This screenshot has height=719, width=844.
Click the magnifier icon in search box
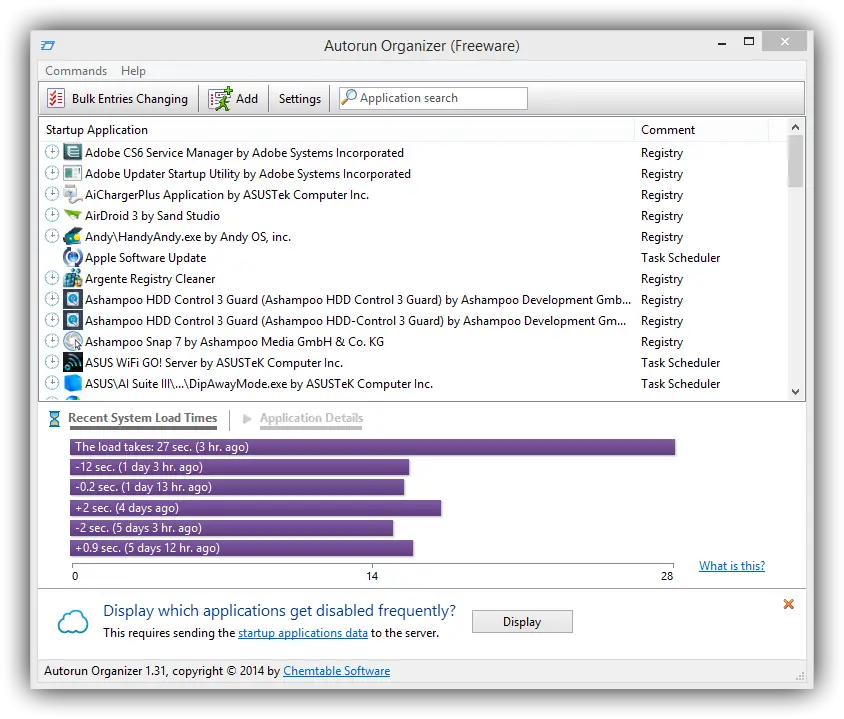tap(349, 97)
